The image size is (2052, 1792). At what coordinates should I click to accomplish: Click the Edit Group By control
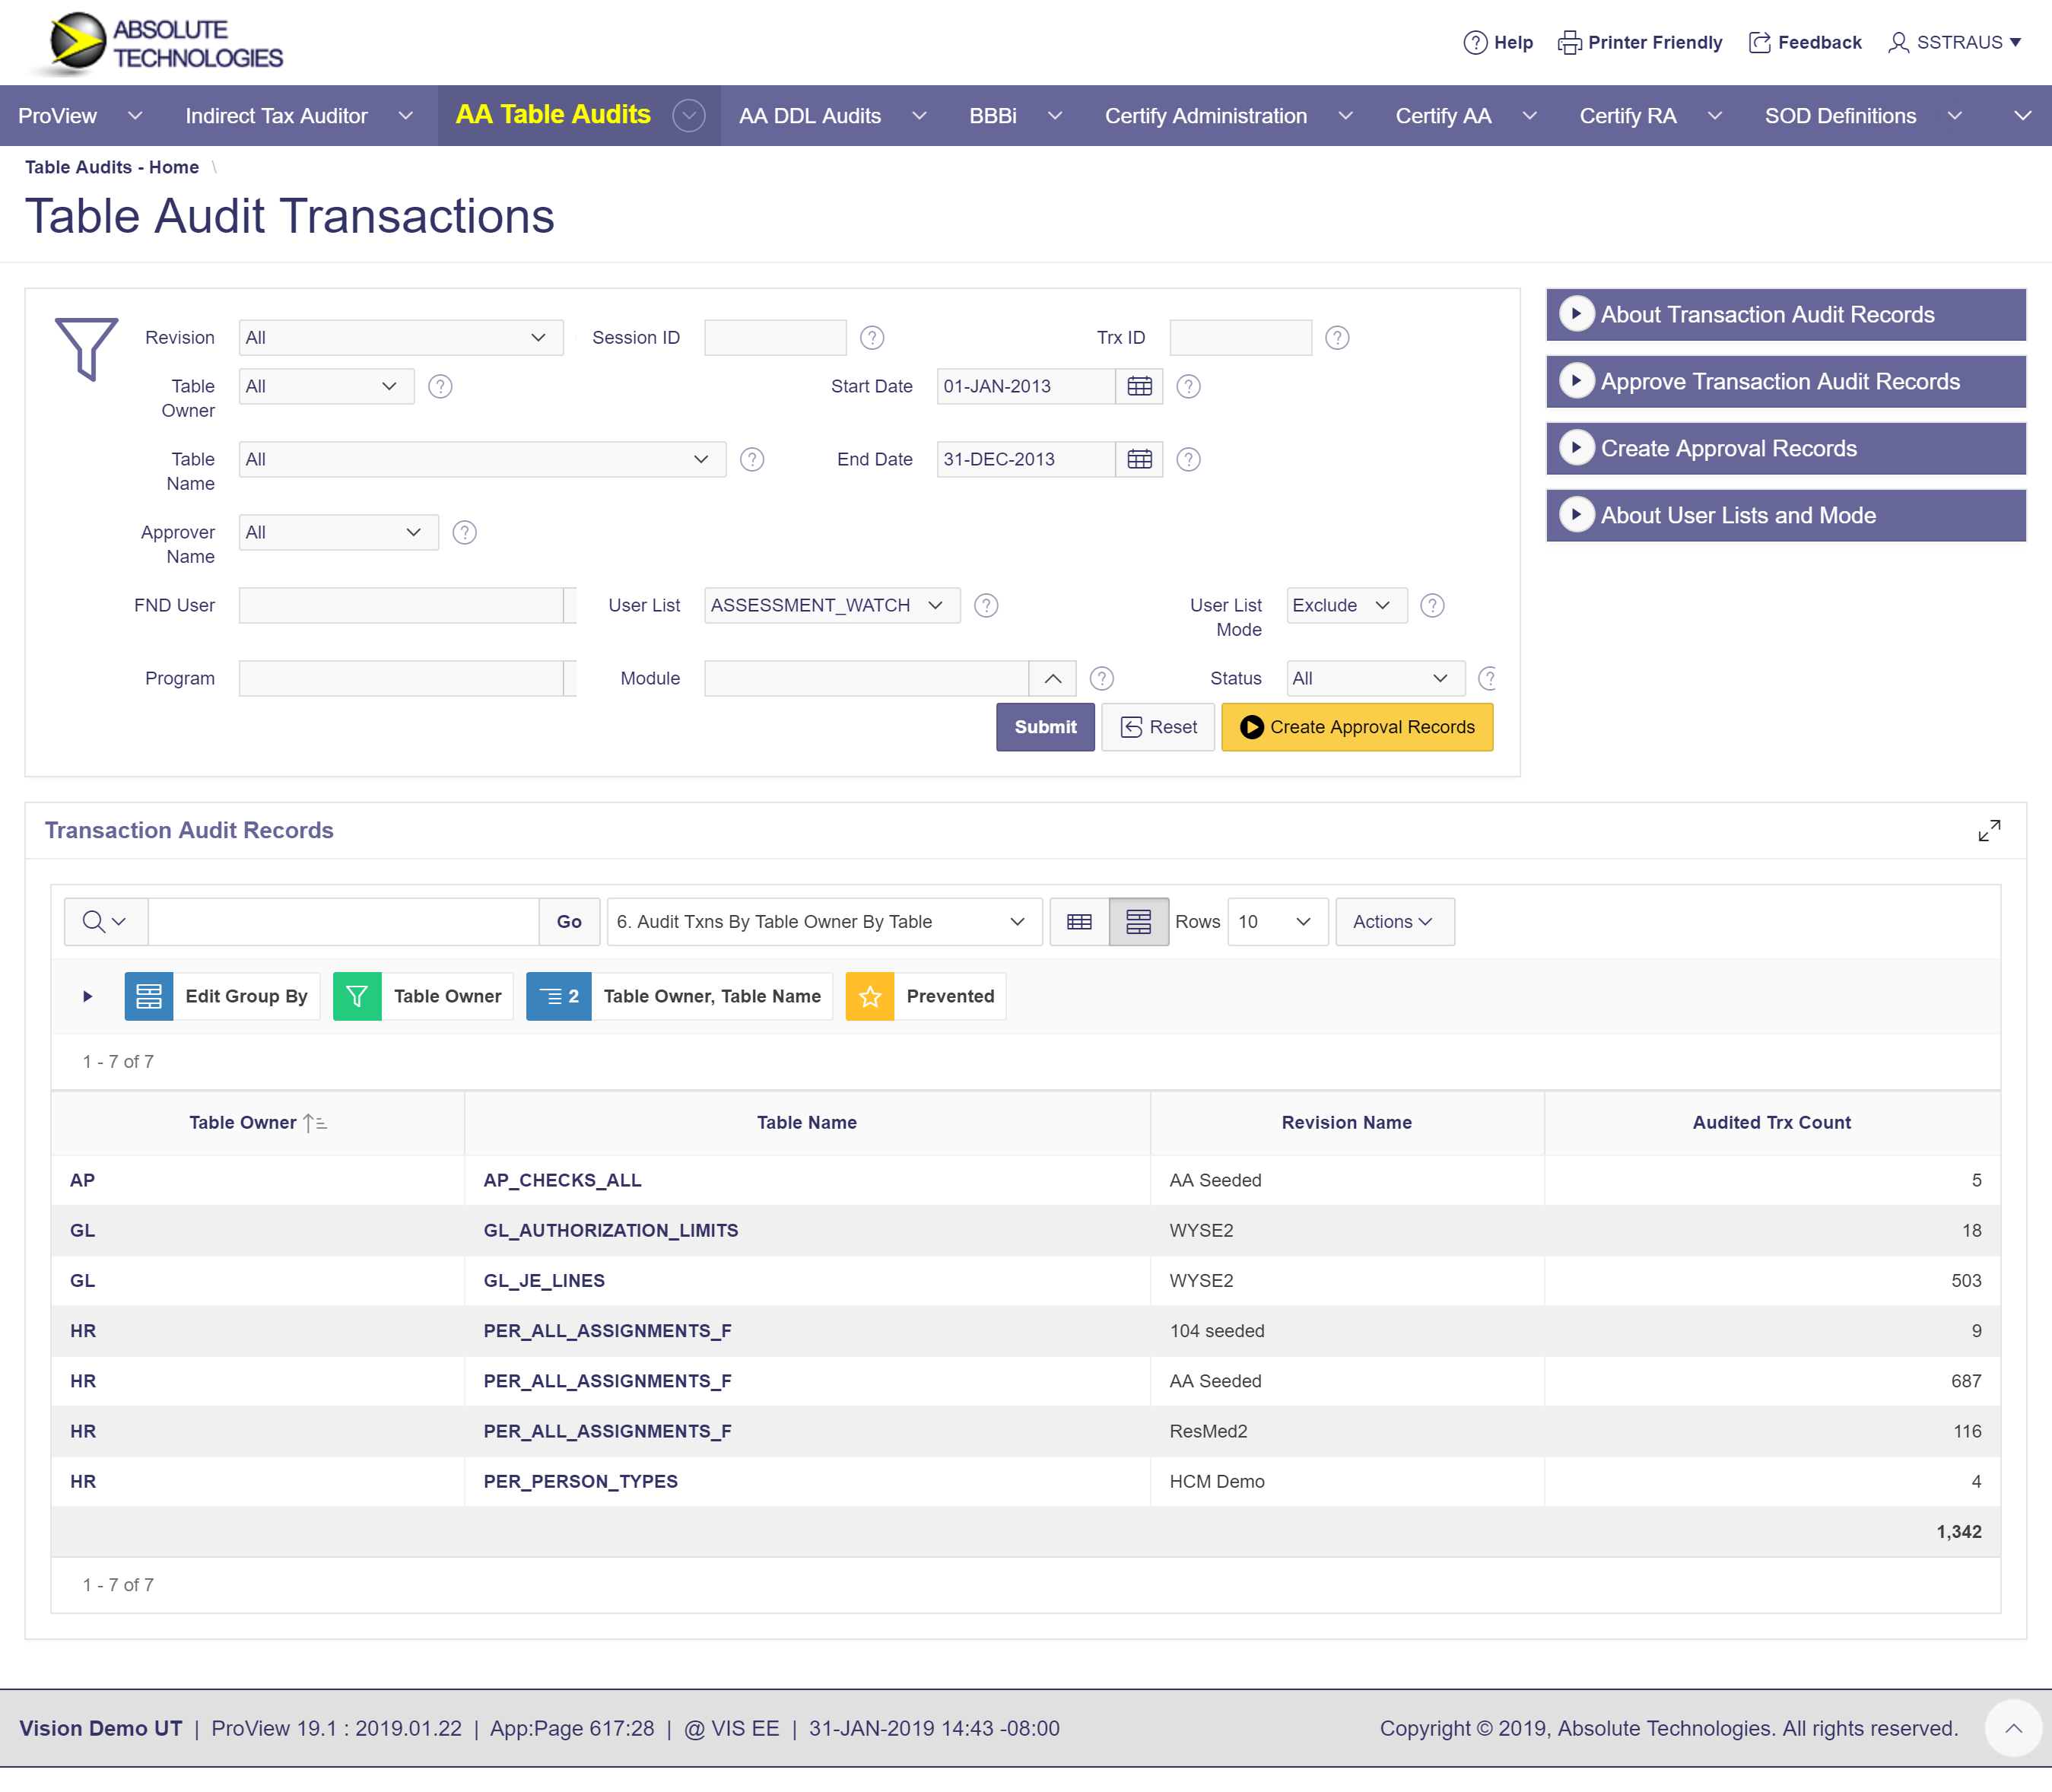coord(222,996)
